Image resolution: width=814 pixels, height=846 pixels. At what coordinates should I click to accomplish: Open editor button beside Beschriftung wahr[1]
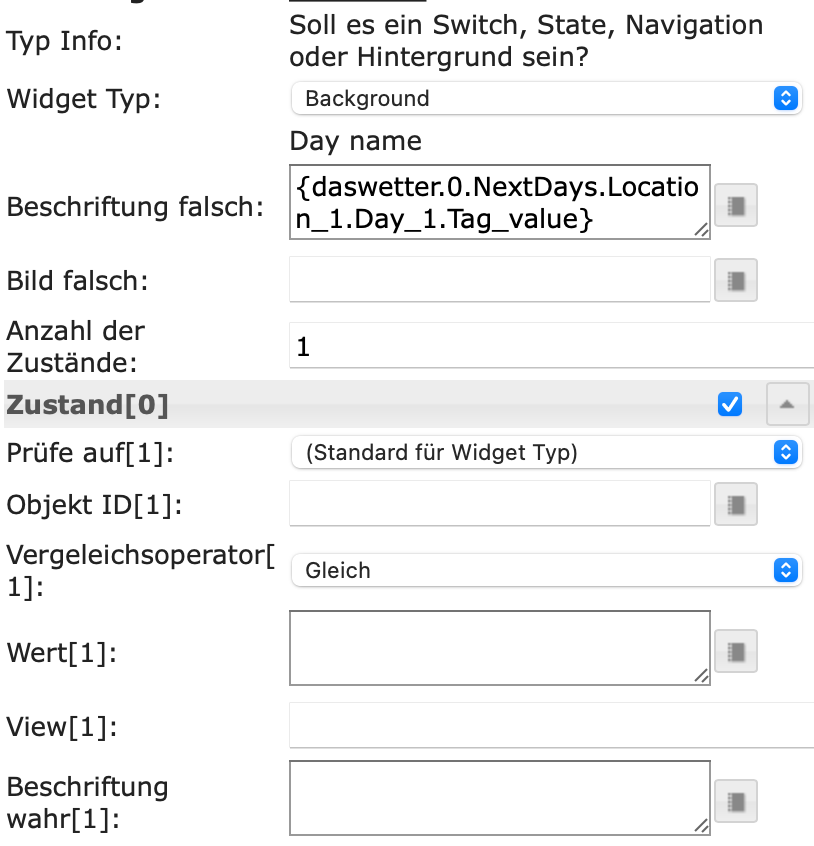coord(735,801)
